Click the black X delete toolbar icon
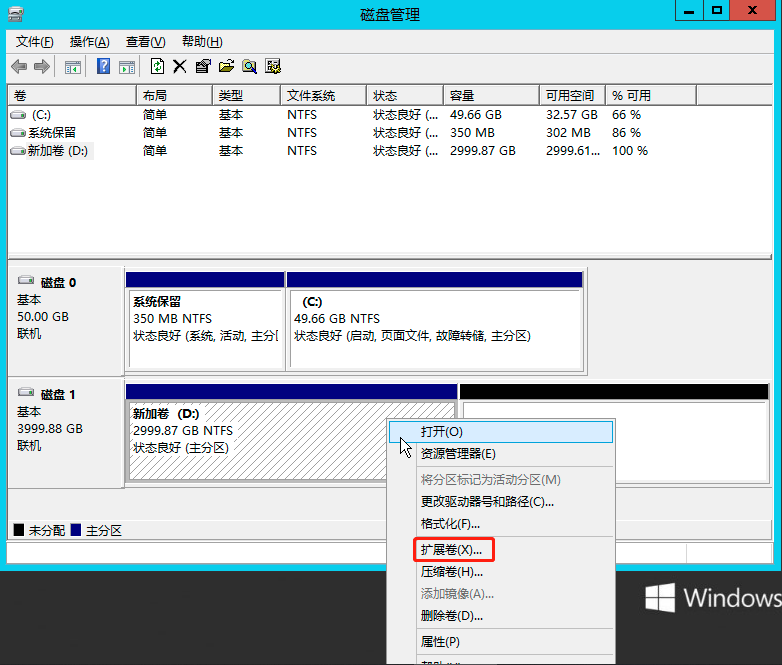Image resolution: width=782 pixels, height=665 pixels. (180, 66)
